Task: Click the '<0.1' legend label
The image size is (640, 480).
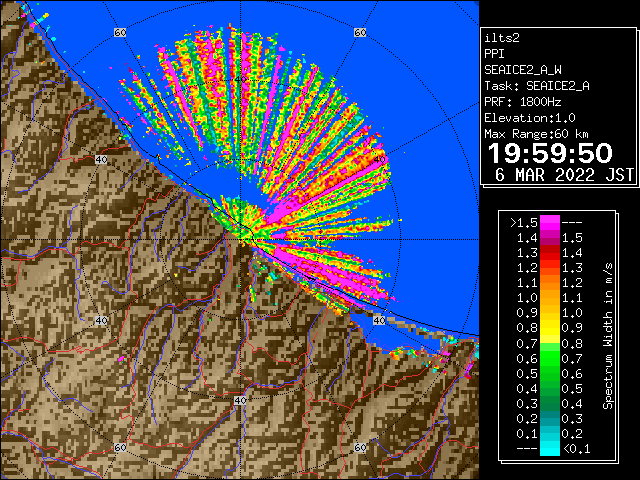Action: click(x=577, y=449)
